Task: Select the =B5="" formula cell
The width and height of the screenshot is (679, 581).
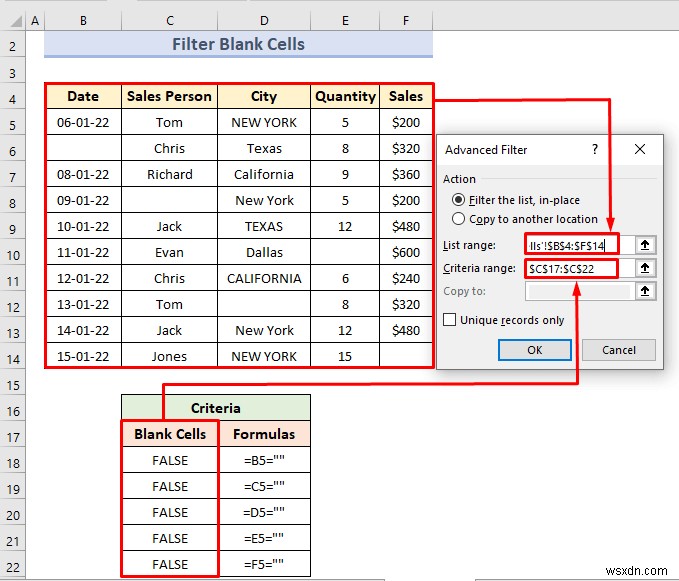Action: pos(264,460)
